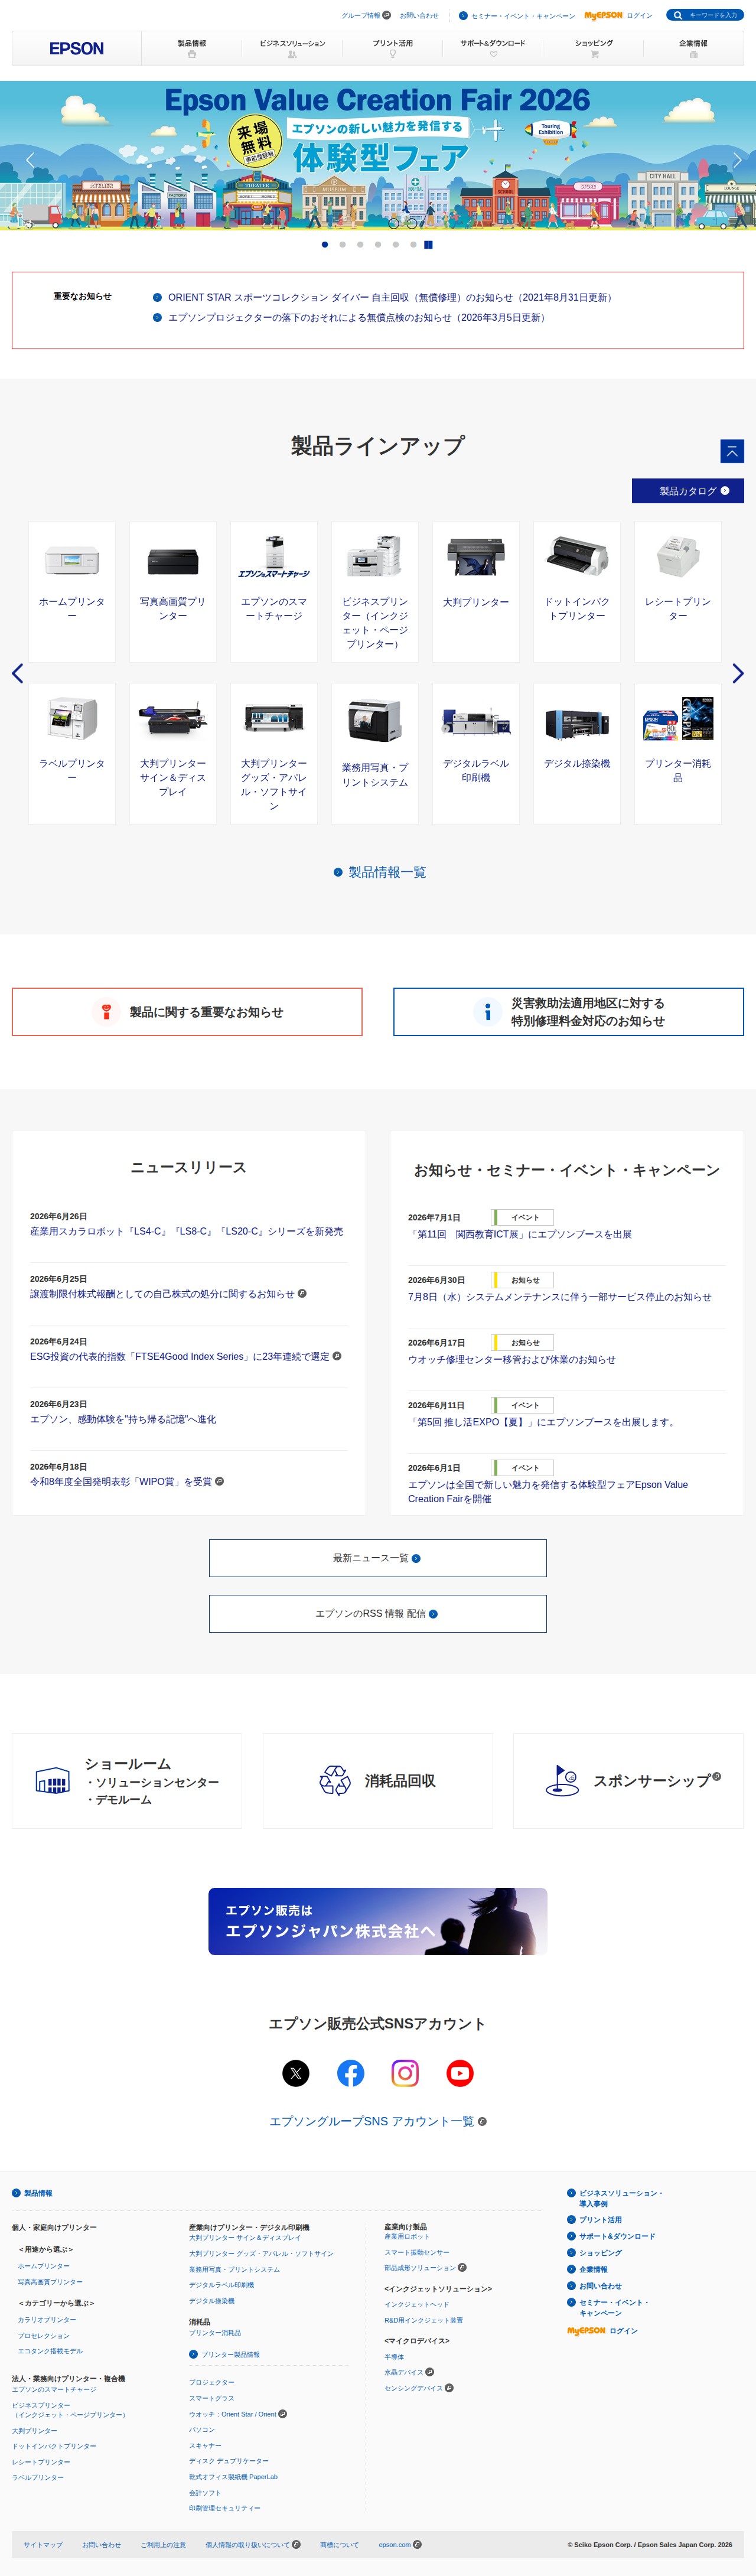
Task: Move product lineup carousel to the right
Action: tap(738, 673)
